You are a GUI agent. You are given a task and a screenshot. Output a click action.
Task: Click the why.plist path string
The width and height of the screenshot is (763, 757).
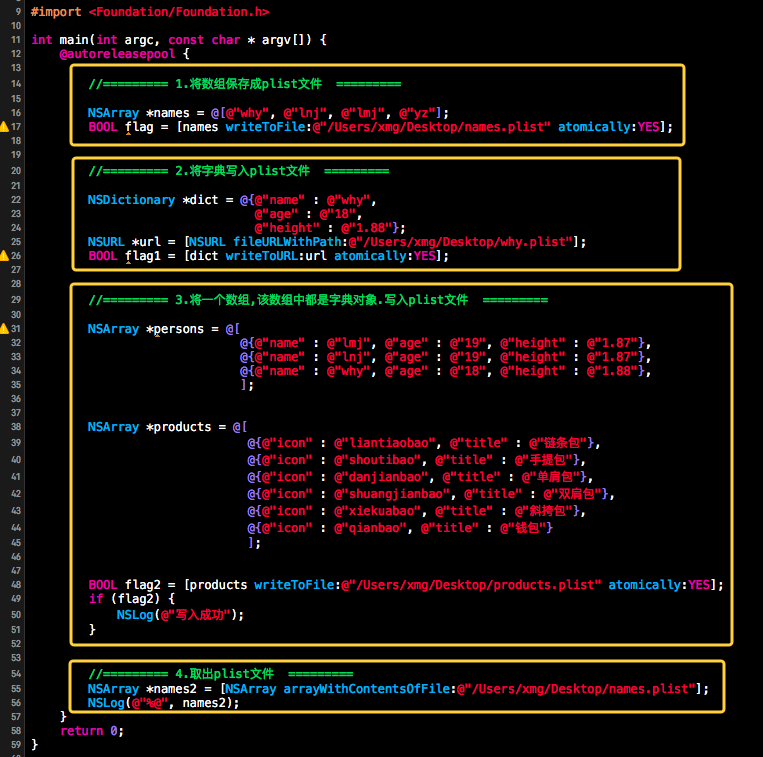pyautogui.click(x=460, y=242)
